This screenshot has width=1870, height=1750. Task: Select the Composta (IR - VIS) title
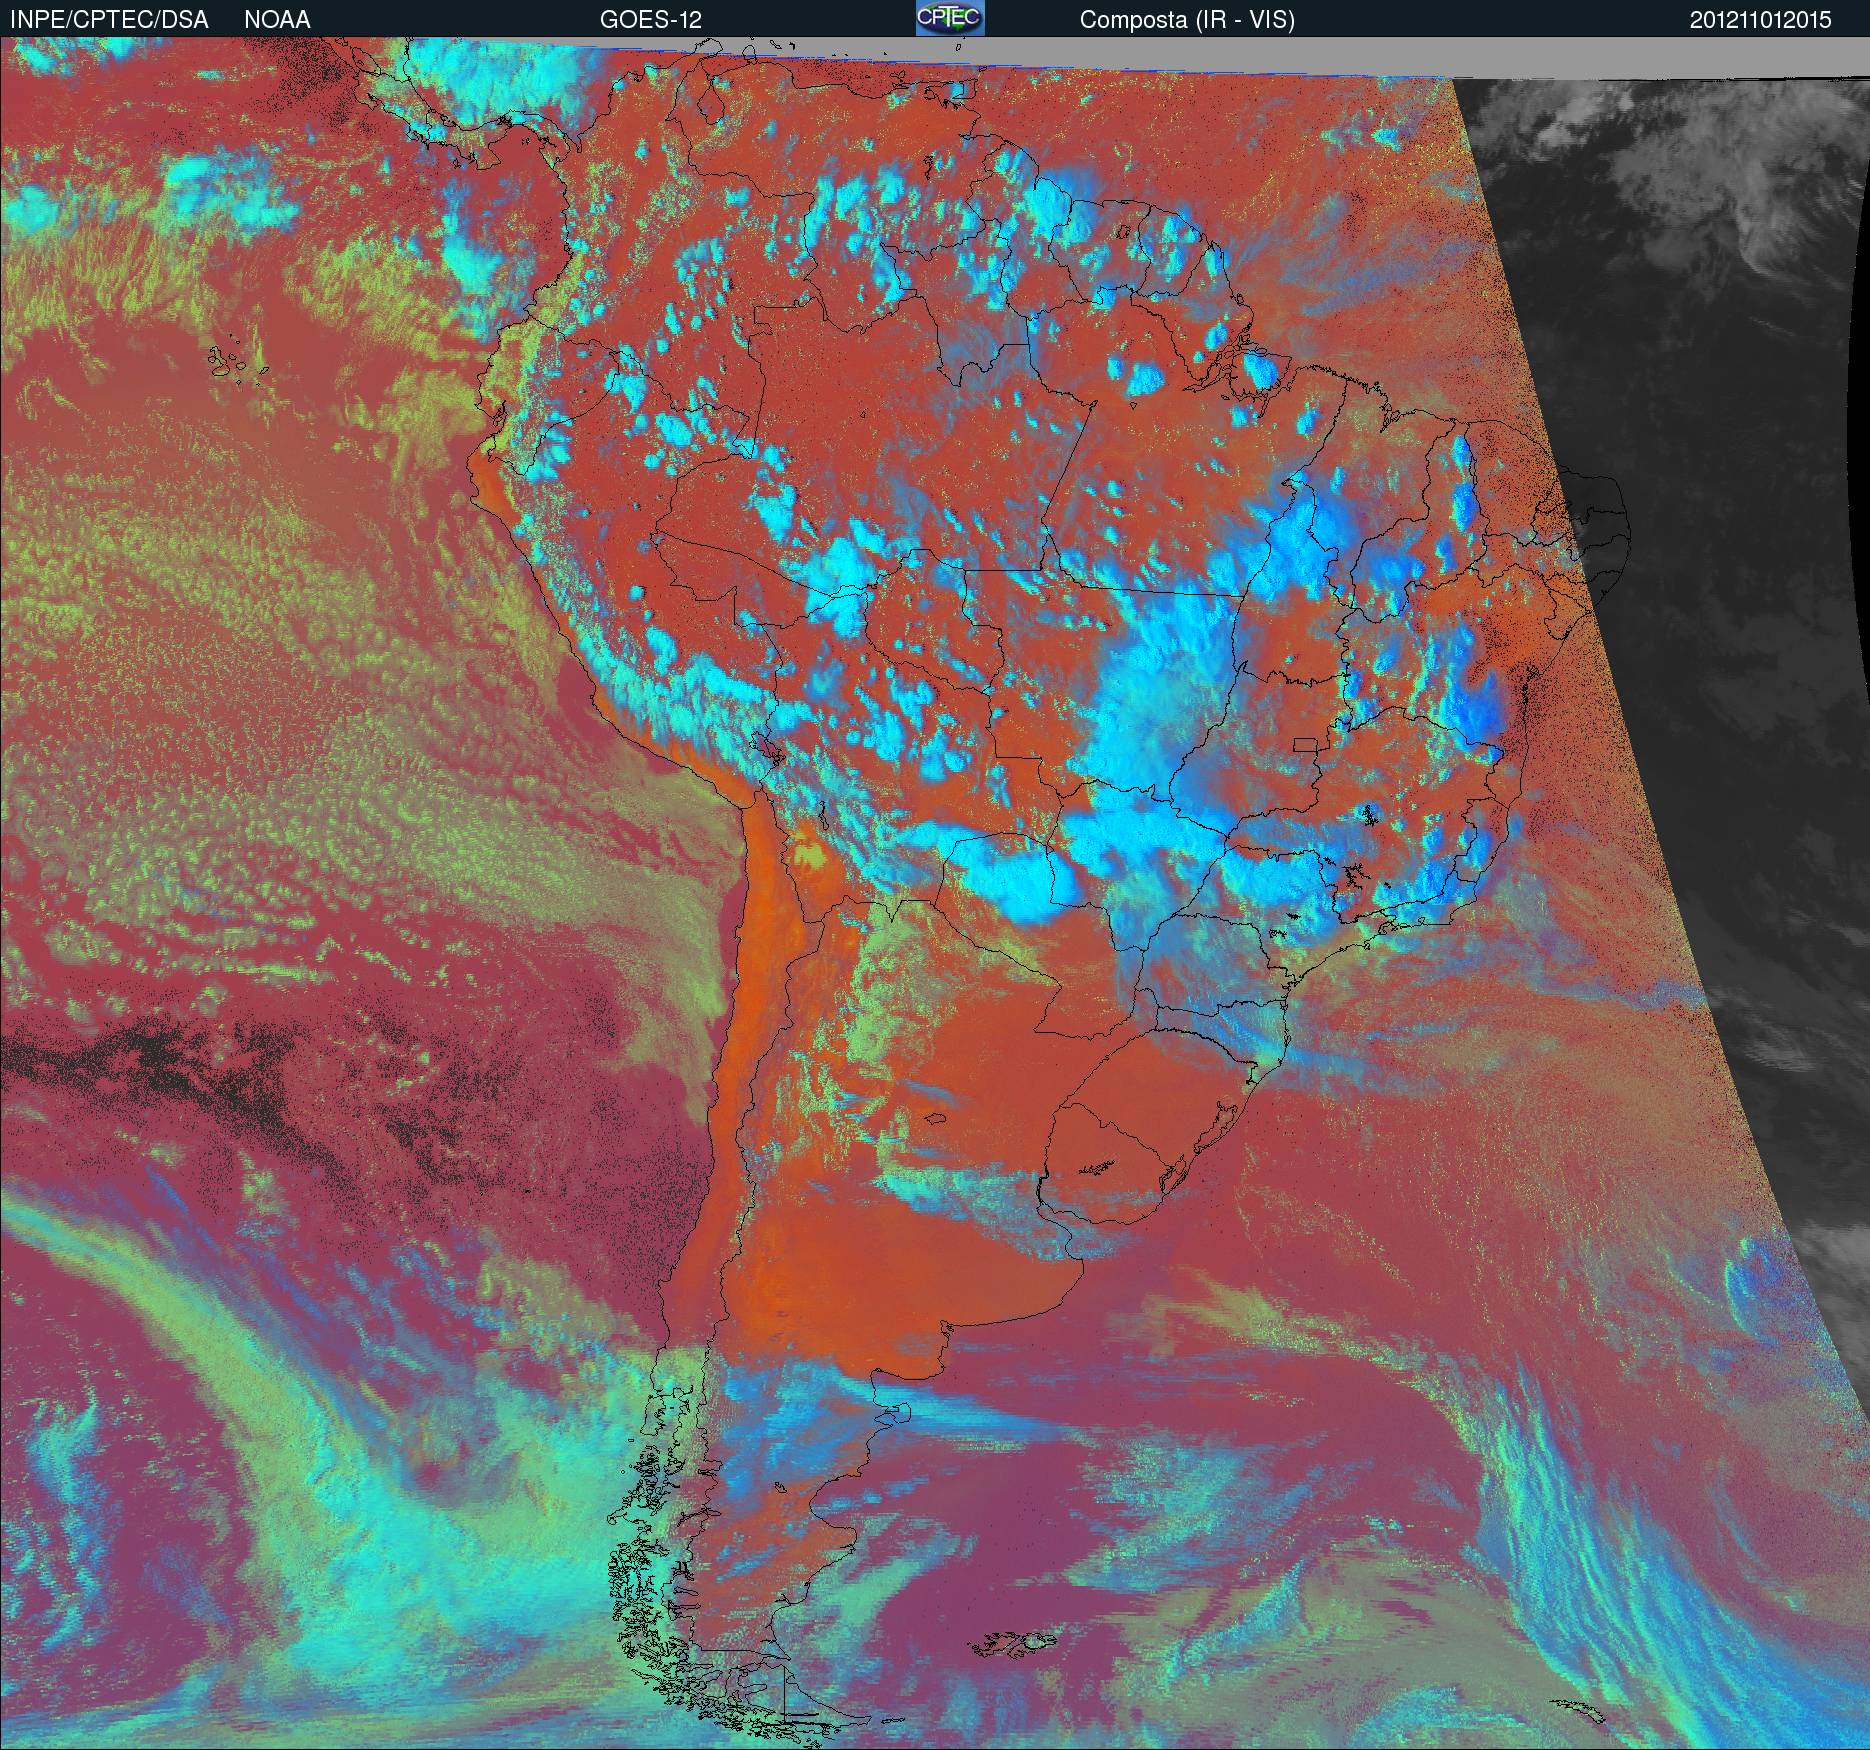click(1187, 20)
